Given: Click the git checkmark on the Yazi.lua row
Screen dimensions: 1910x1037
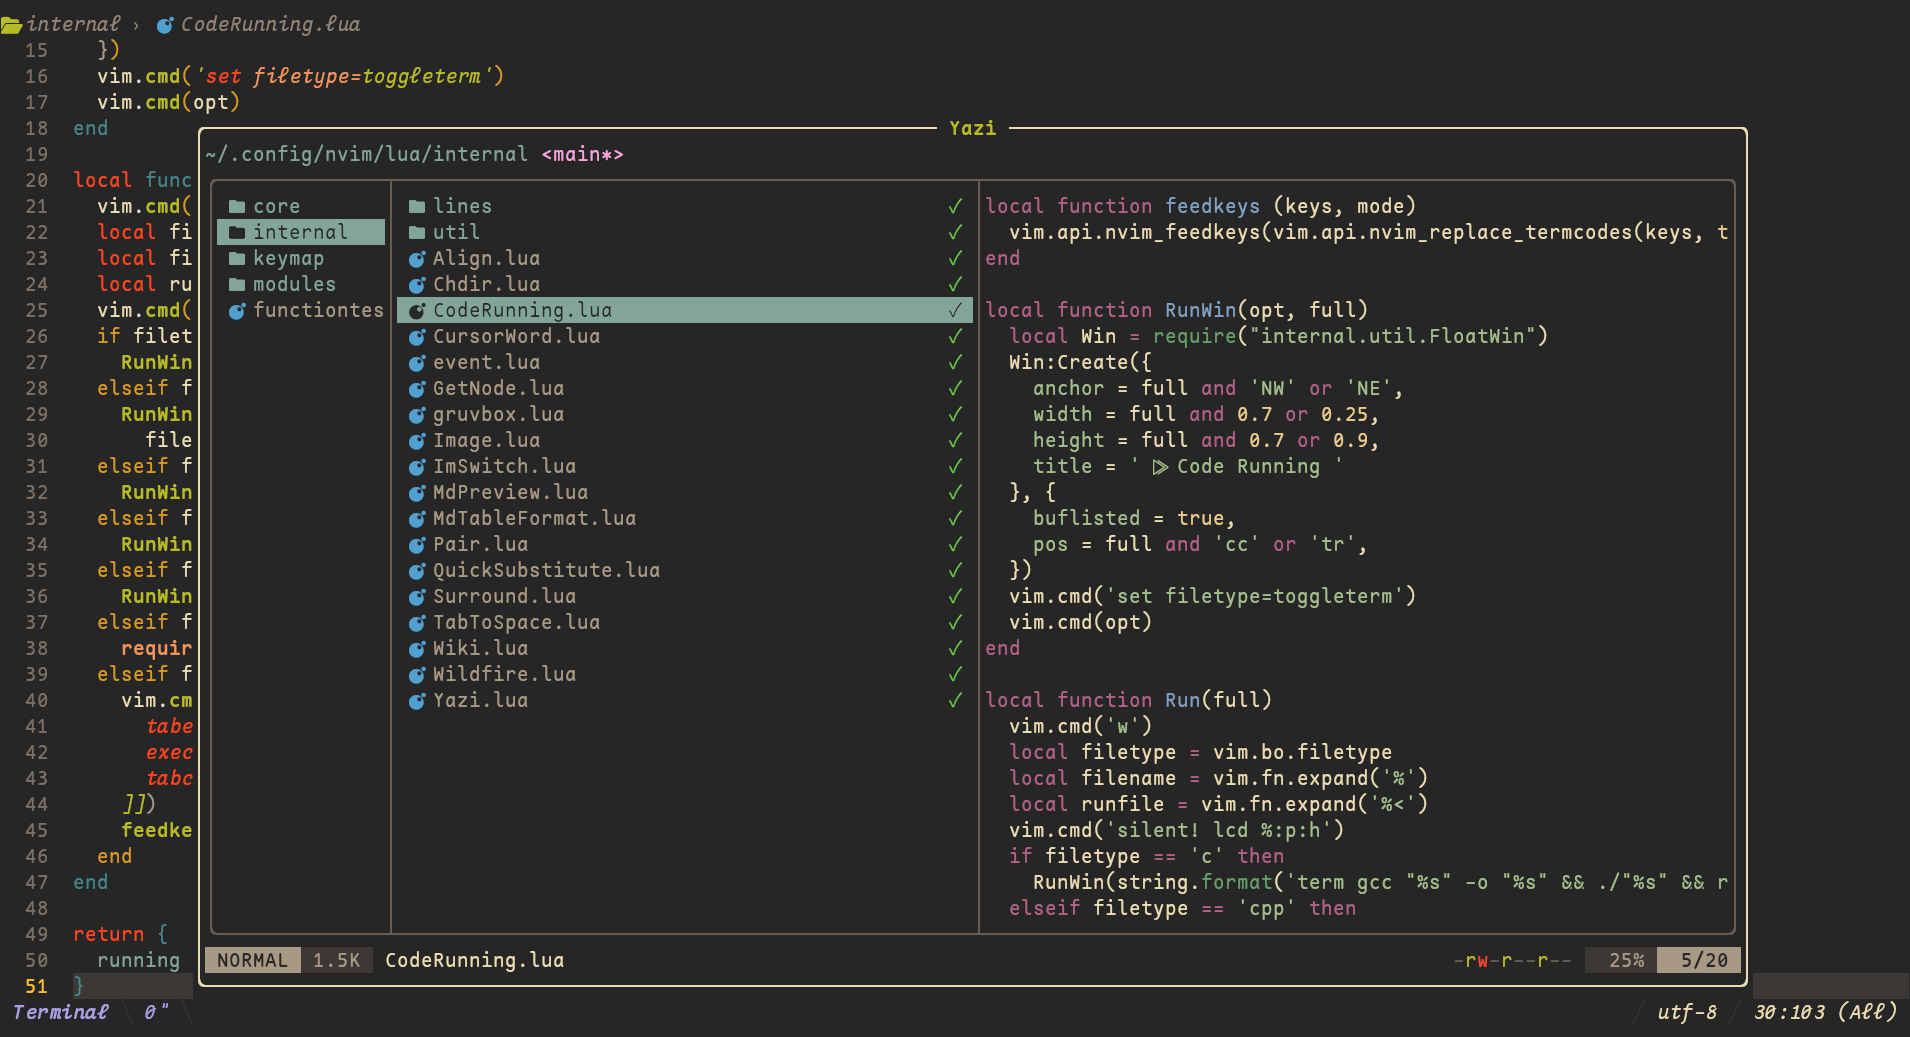Looking at the screenshot, I should click(x=955, y=700).
